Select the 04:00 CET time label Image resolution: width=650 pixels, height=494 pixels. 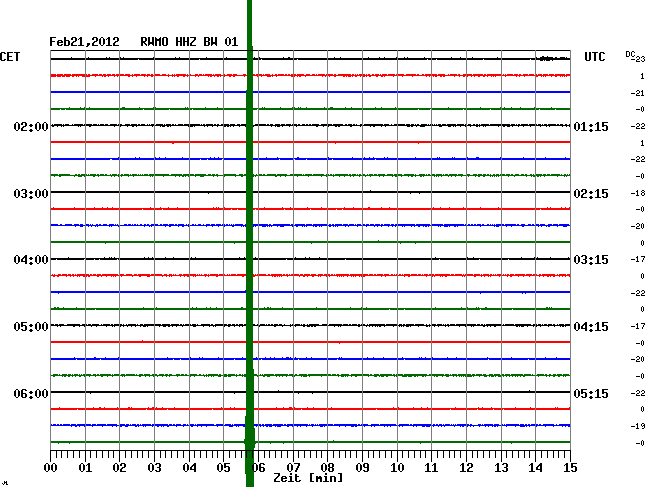(x=31, y=260)
